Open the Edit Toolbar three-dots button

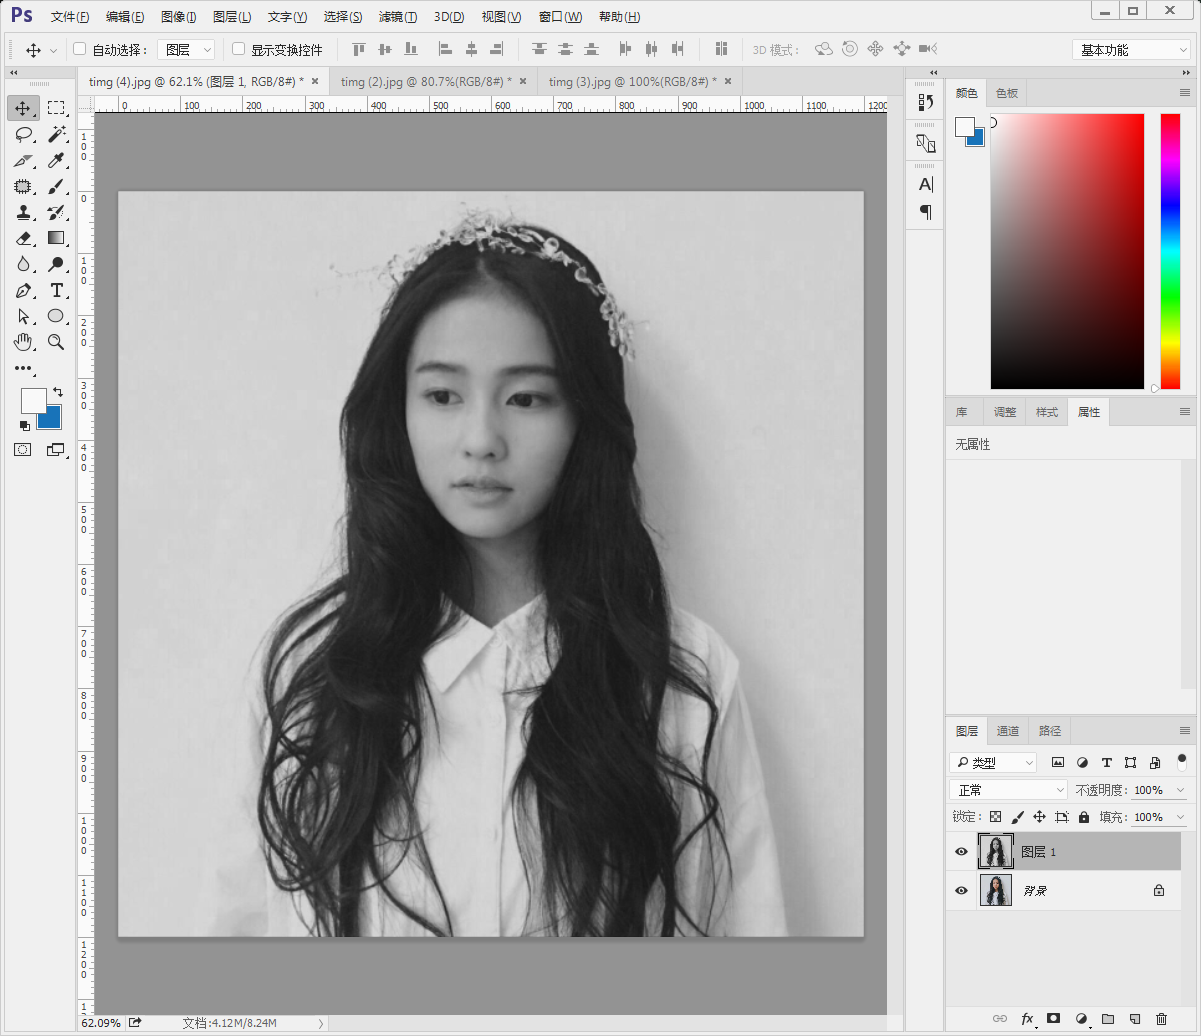pos(23,368)
